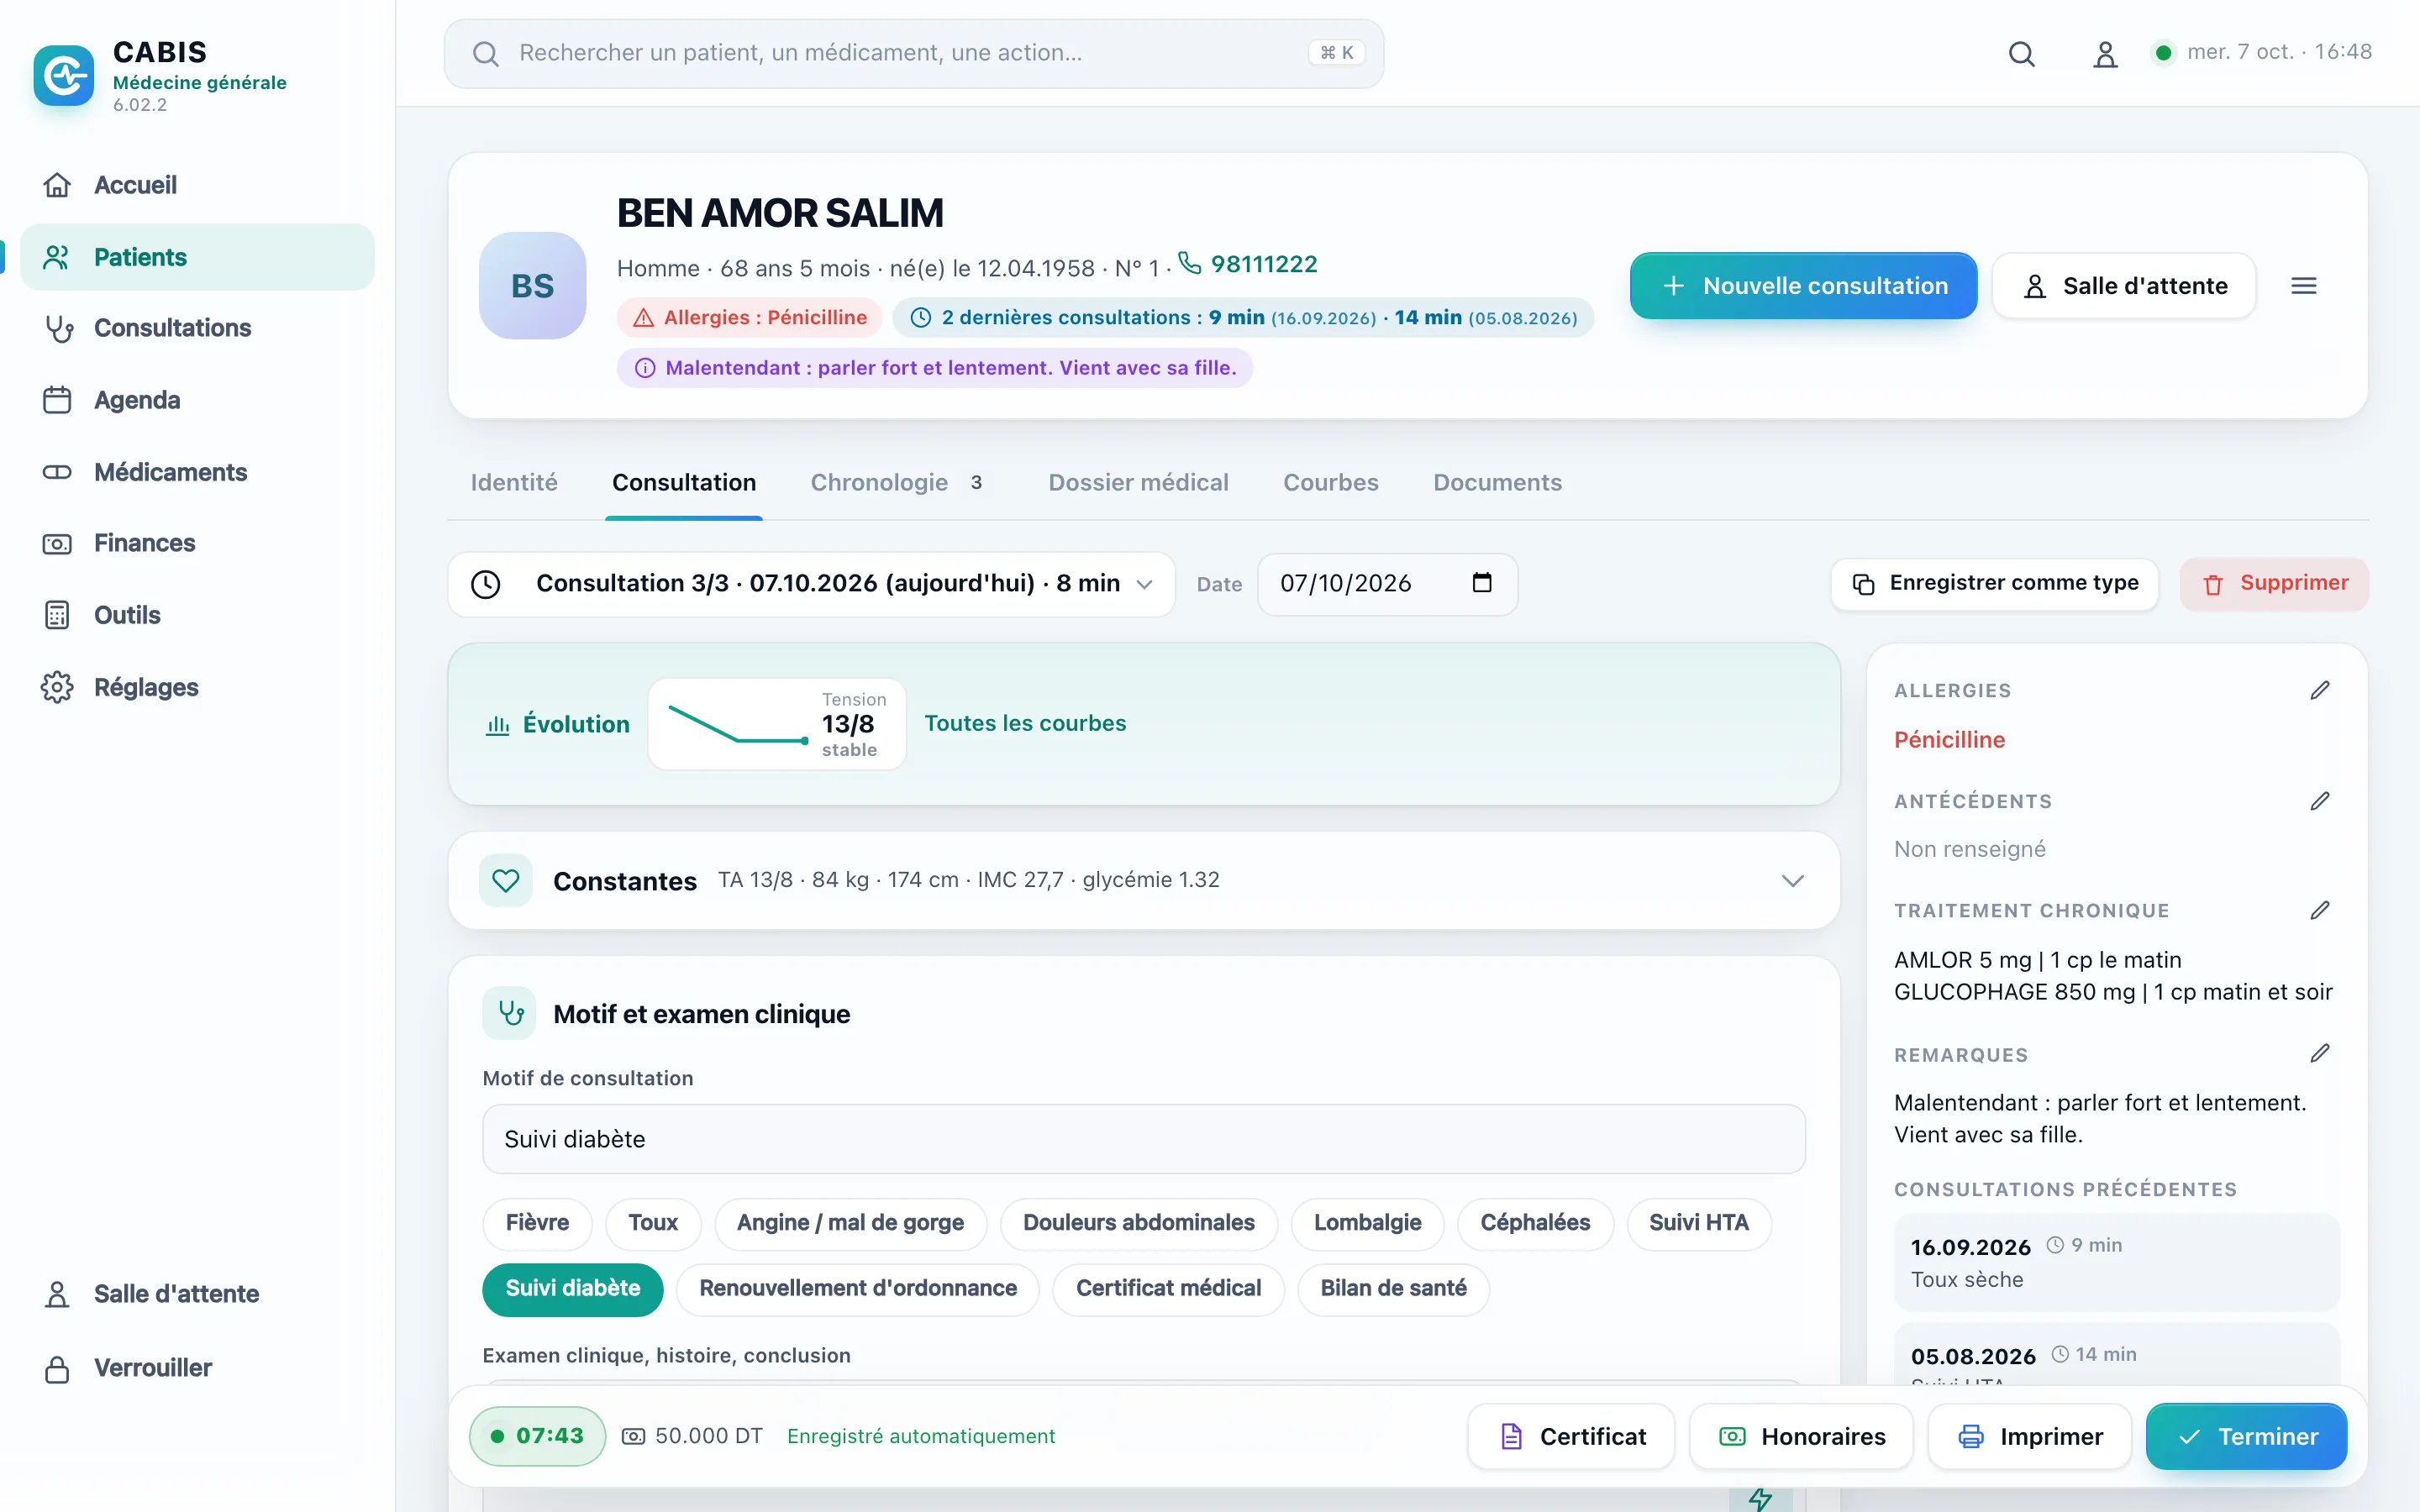2420x1512 pixels.
Task: Open Médicaments in sidebar
Action: point(197,472)
